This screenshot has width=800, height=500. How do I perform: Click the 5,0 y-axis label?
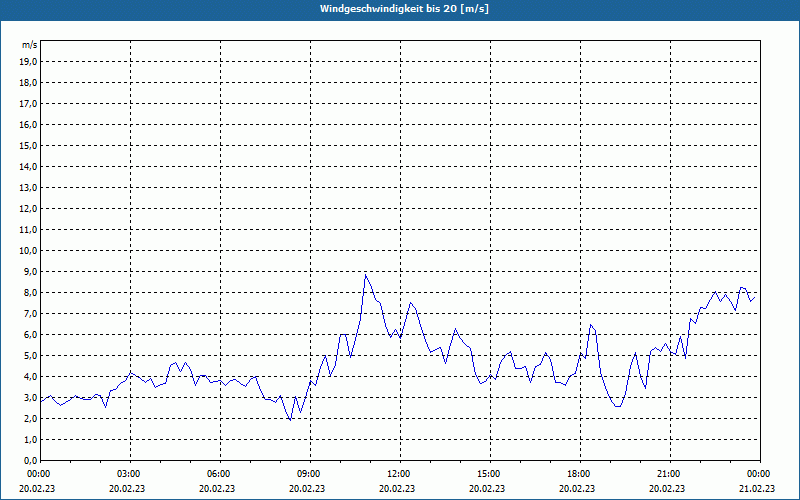(x=31, y=356)
